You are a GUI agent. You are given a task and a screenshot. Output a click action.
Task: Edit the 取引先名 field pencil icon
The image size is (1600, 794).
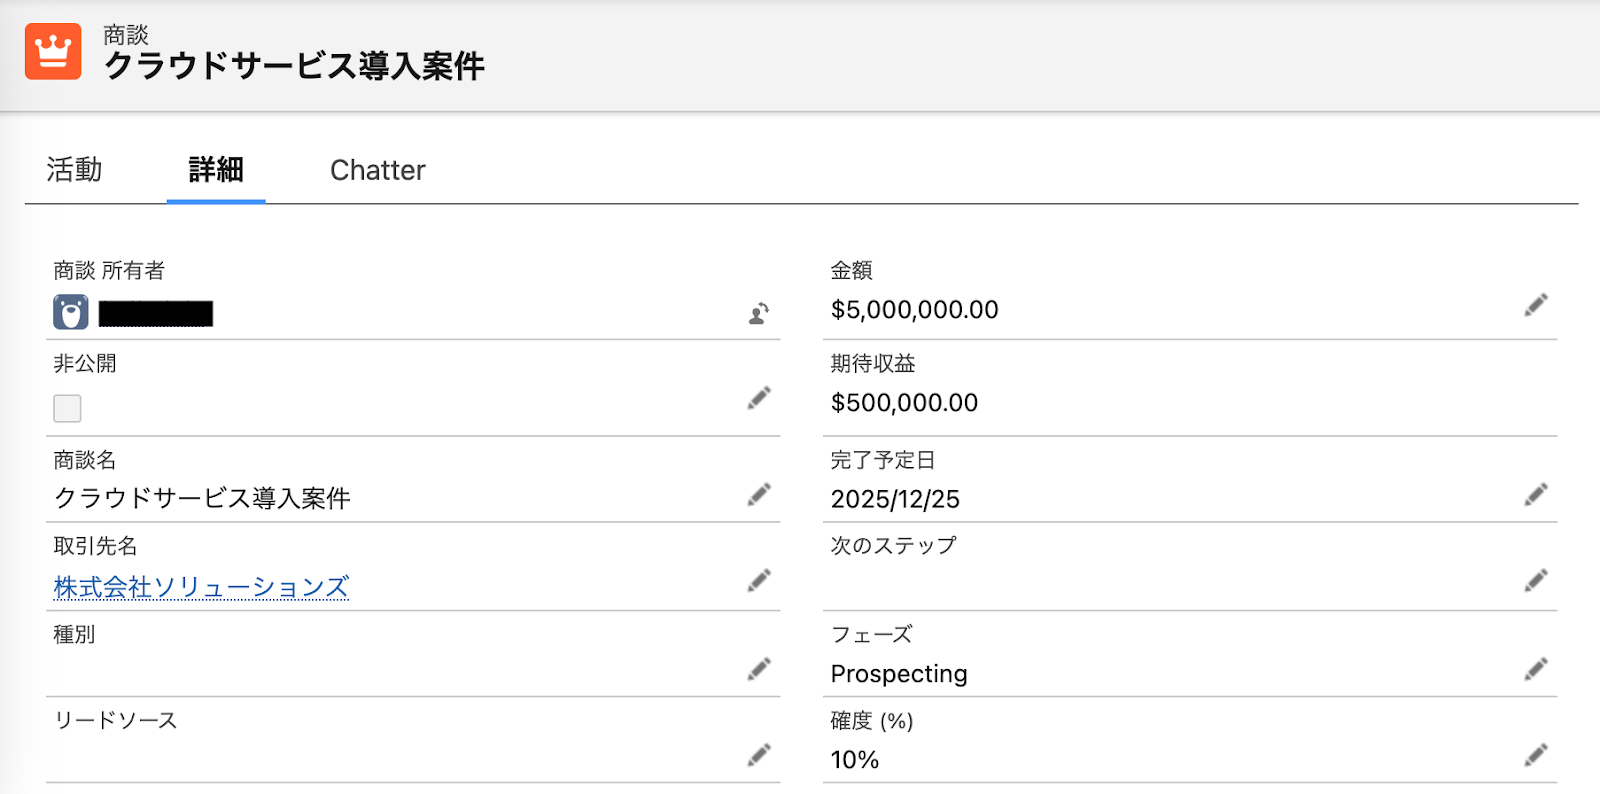[x=759, y=580]
